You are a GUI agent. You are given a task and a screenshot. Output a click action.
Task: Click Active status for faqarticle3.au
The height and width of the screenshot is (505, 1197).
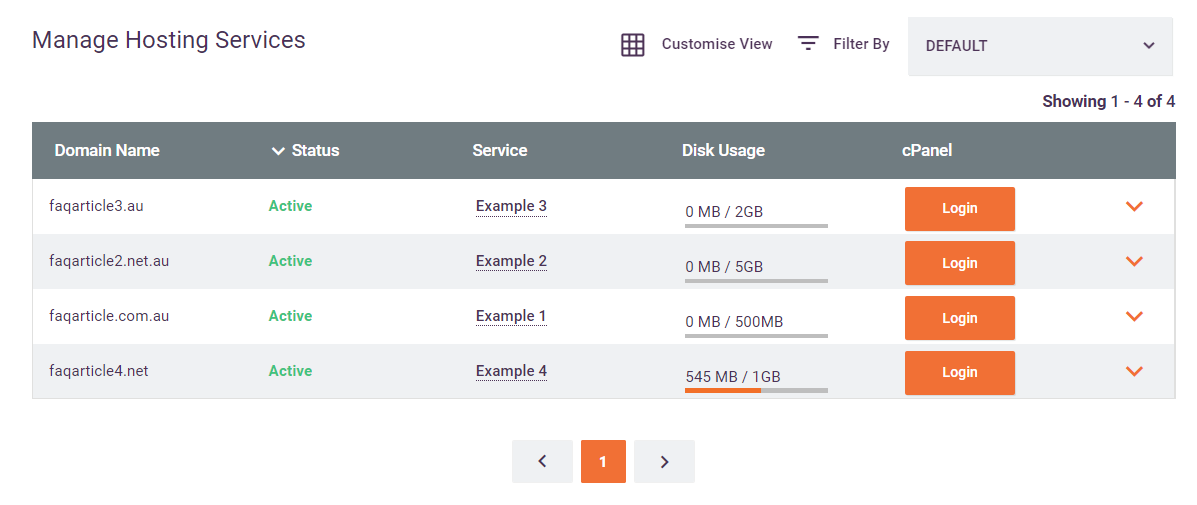(x=290, y=206)
